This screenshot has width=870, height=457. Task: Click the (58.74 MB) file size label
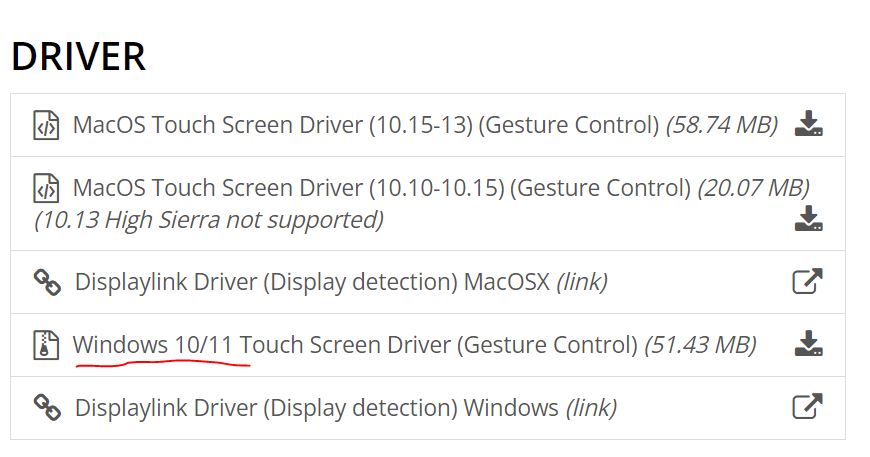(721, 125)
